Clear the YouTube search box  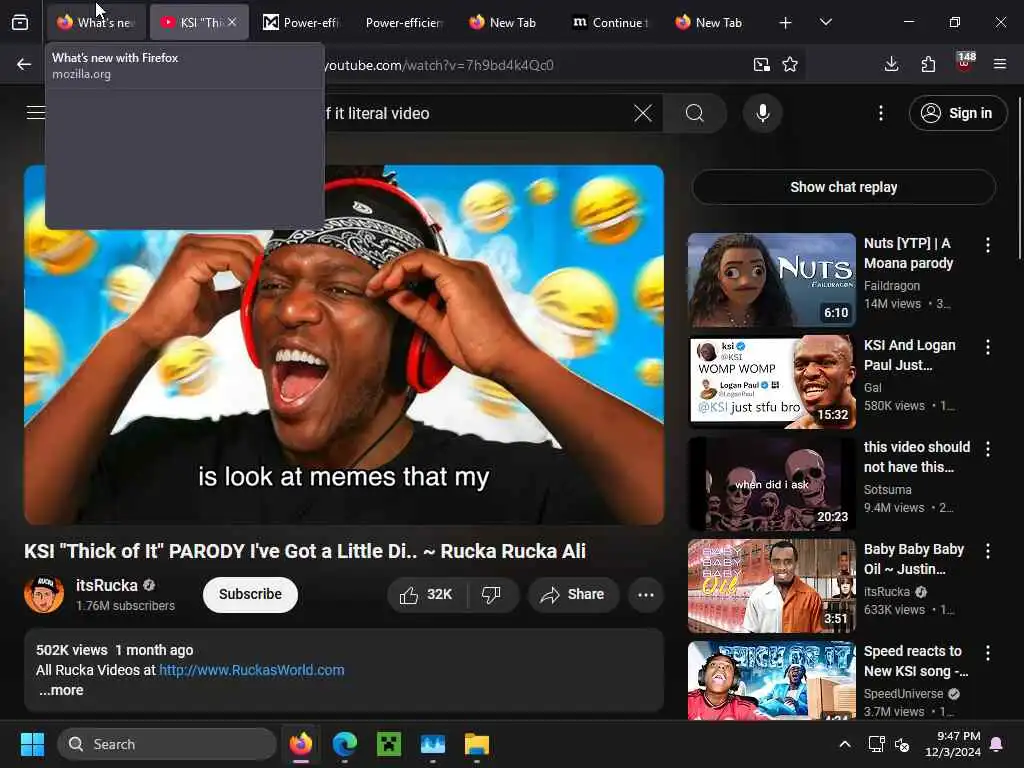pos(643,114)
